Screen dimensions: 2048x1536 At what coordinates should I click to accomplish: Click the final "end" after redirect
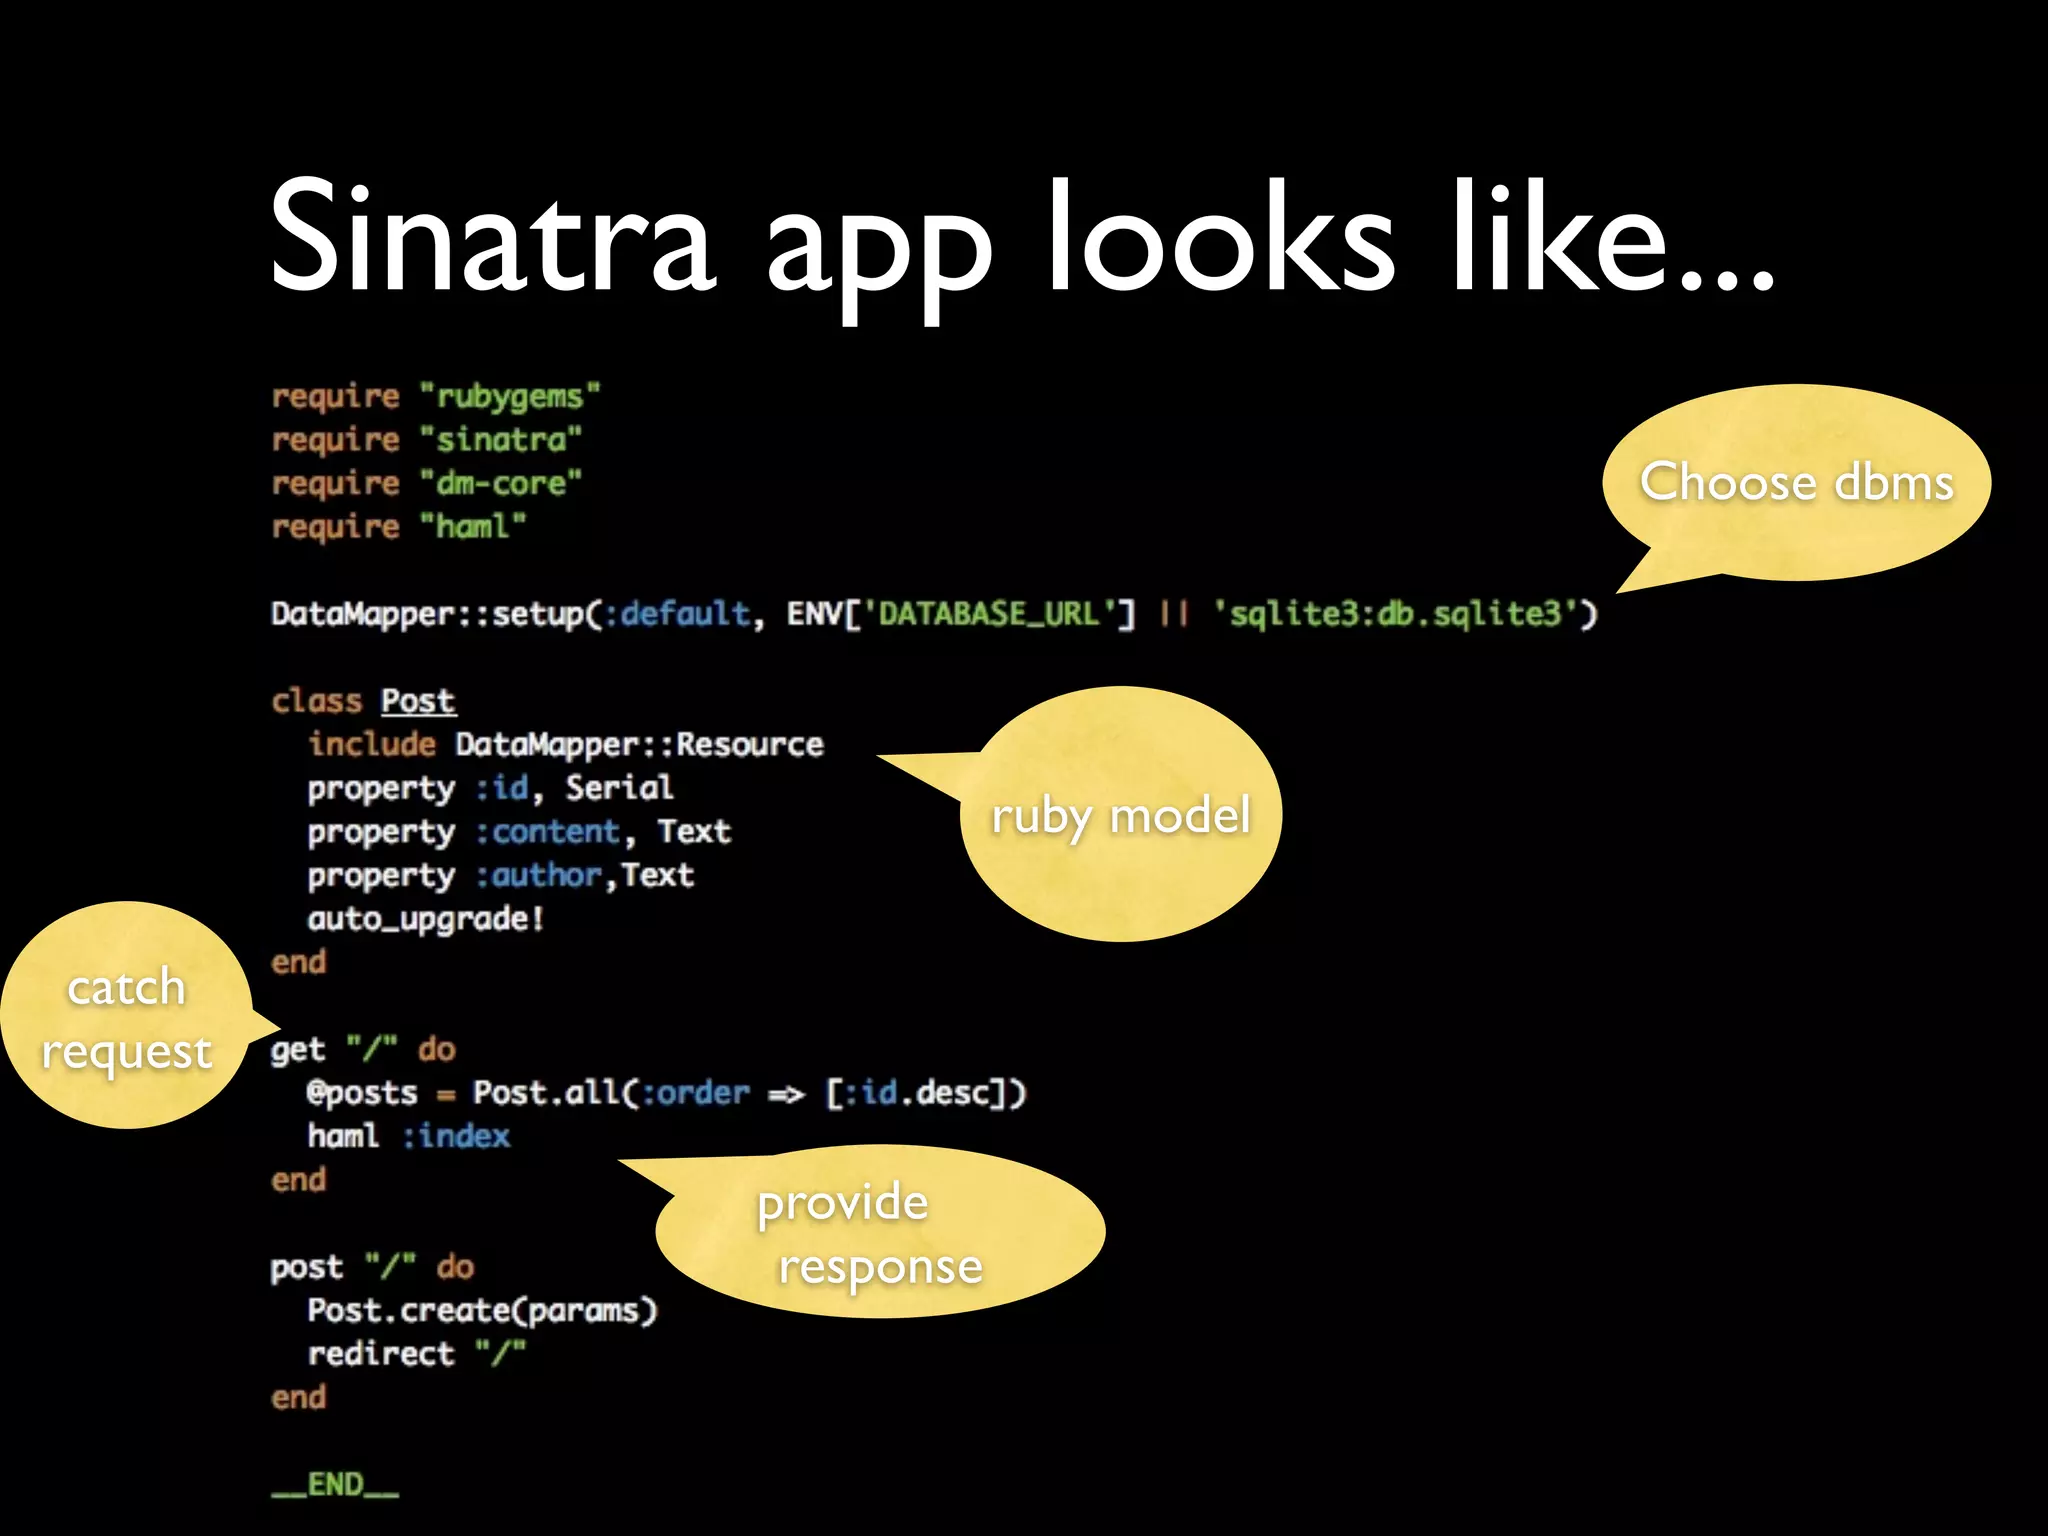tap(299, 1398)
